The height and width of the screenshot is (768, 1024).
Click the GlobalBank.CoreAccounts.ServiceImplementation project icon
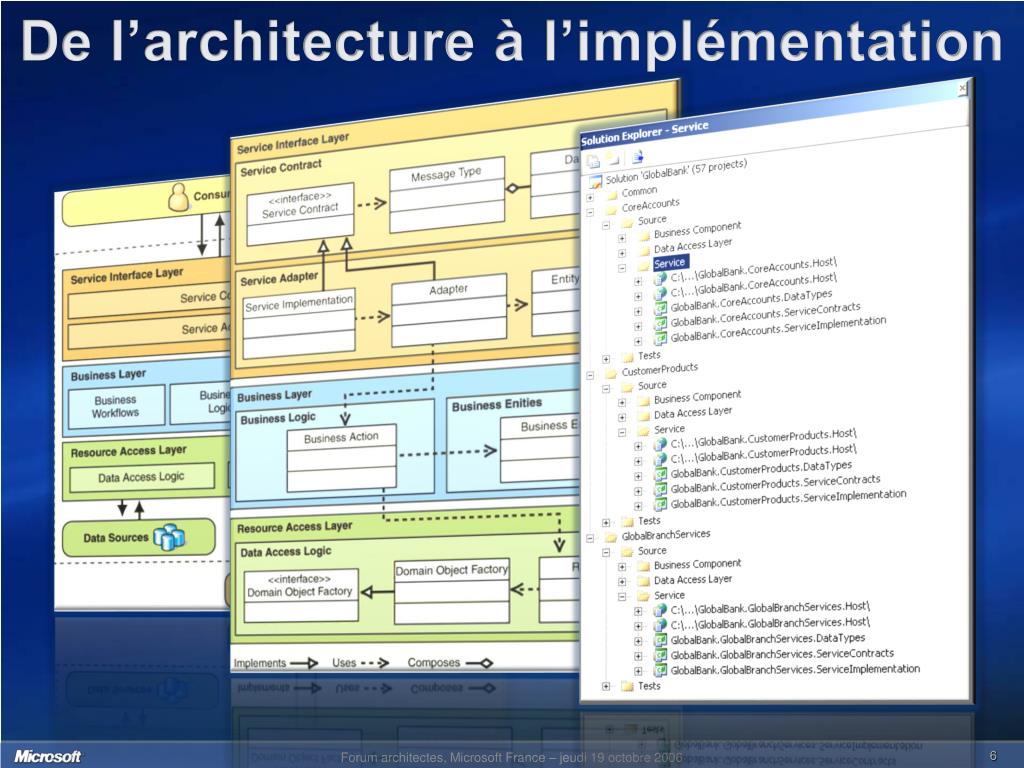(660, 338)
